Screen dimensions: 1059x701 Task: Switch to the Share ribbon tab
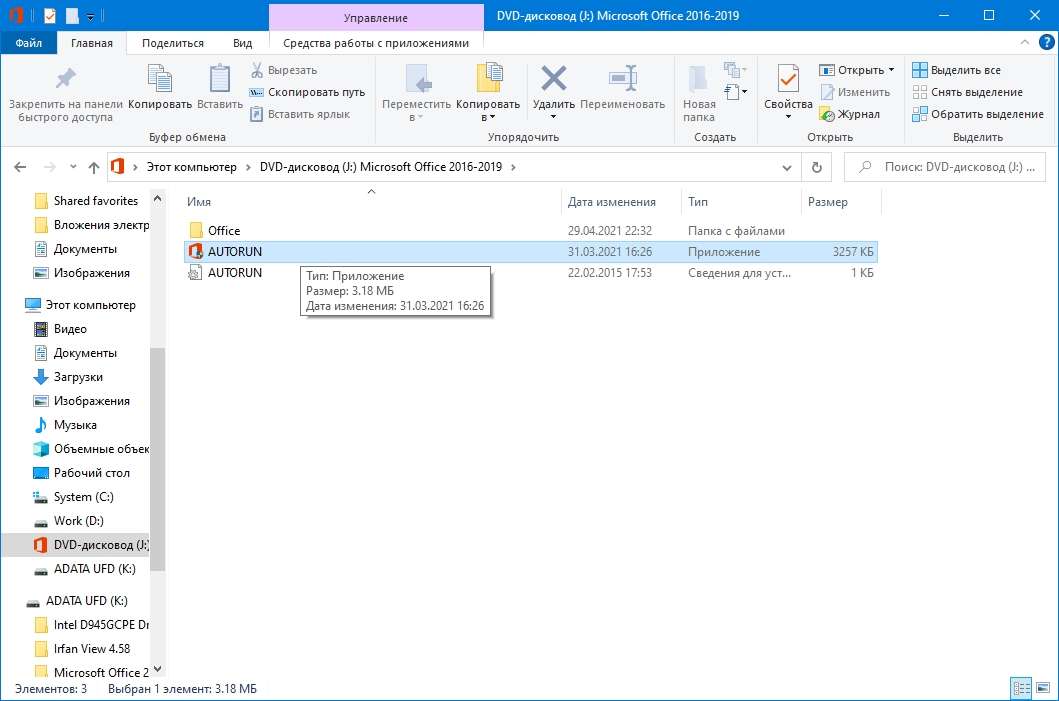coord(173,43)
